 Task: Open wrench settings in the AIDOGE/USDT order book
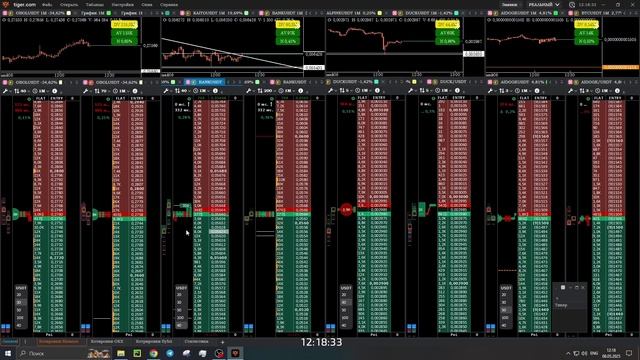[571, 91]
